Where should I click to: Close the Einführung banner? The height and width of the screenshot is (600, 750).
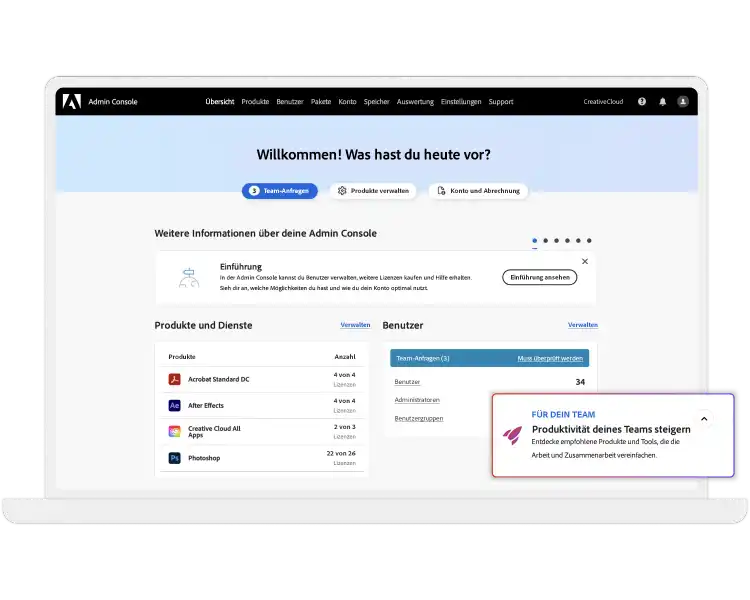(x=585, y=261)
